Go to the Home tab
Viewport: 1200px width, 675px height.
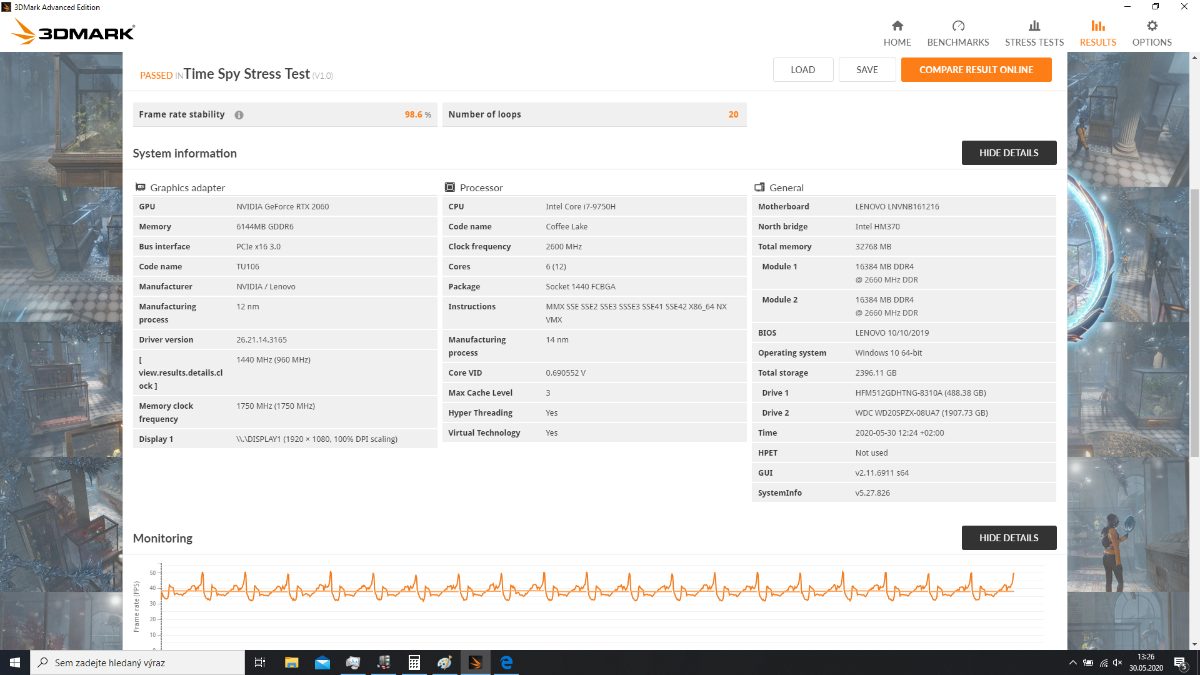click(897, 33)
